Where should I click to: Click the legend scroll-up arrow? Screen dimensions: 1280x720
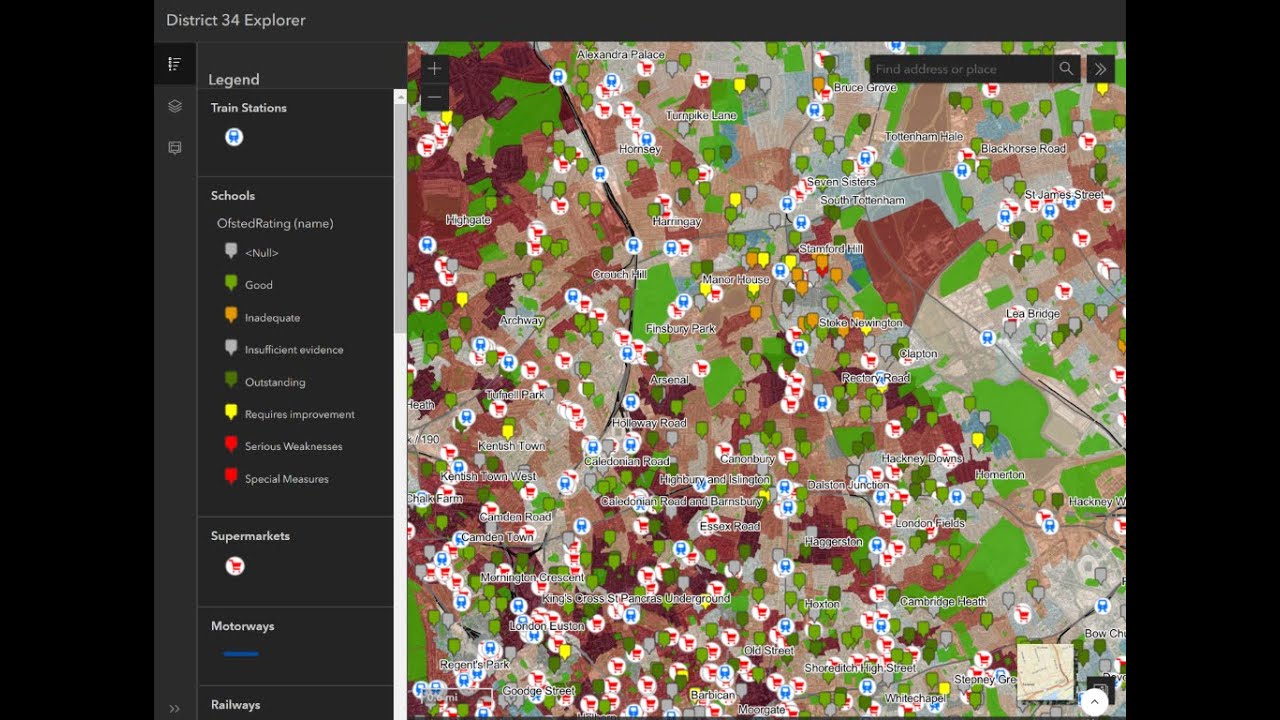[x=400, y=97]
